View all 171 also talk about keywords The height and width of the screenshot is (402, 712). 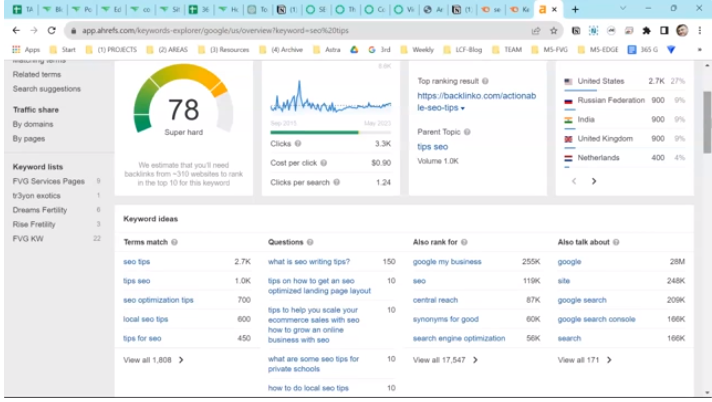tap(584, 360)
